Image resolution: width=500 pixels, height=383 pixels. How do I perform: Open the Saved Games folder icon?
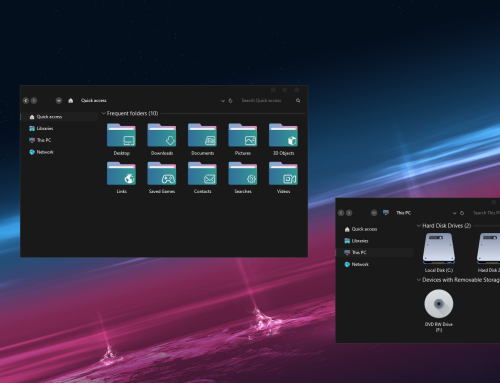coord(162,174)
